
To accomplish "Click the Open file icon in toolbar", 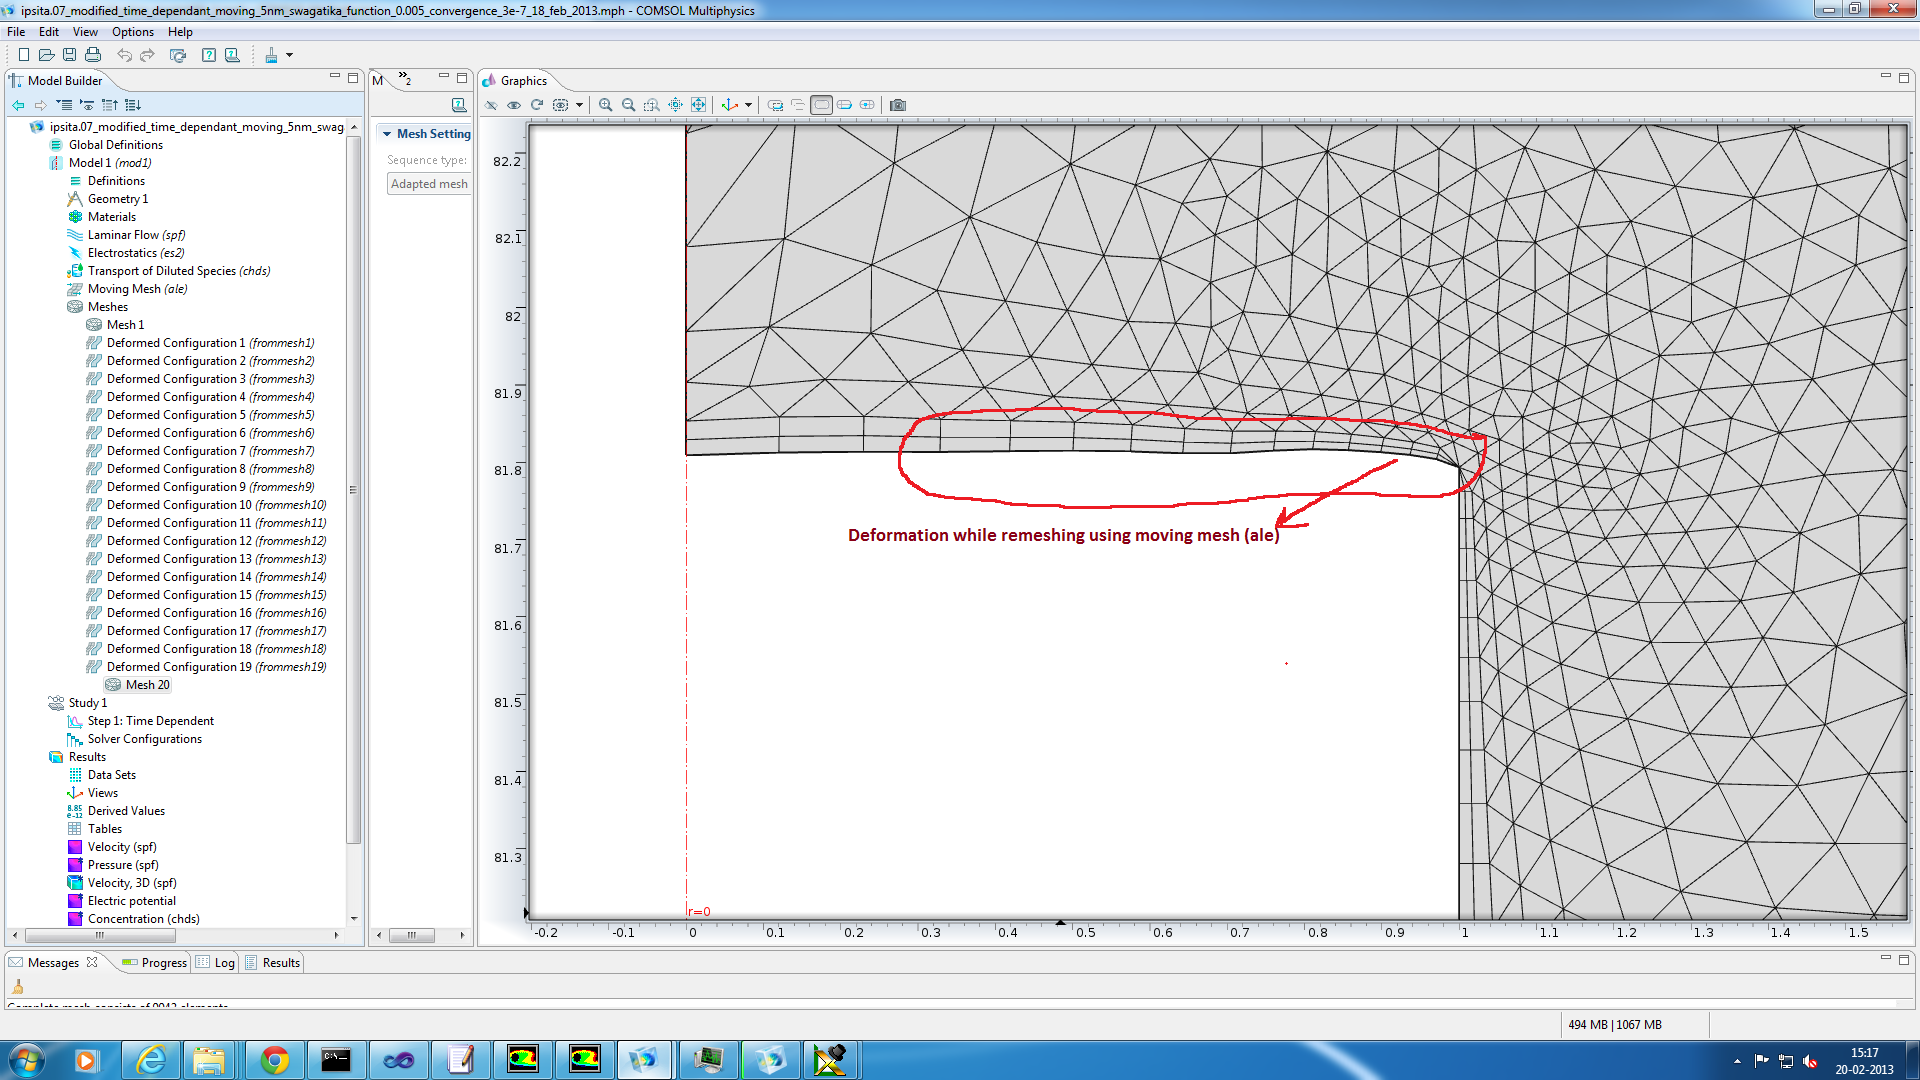I will click(x=46, y=55).
